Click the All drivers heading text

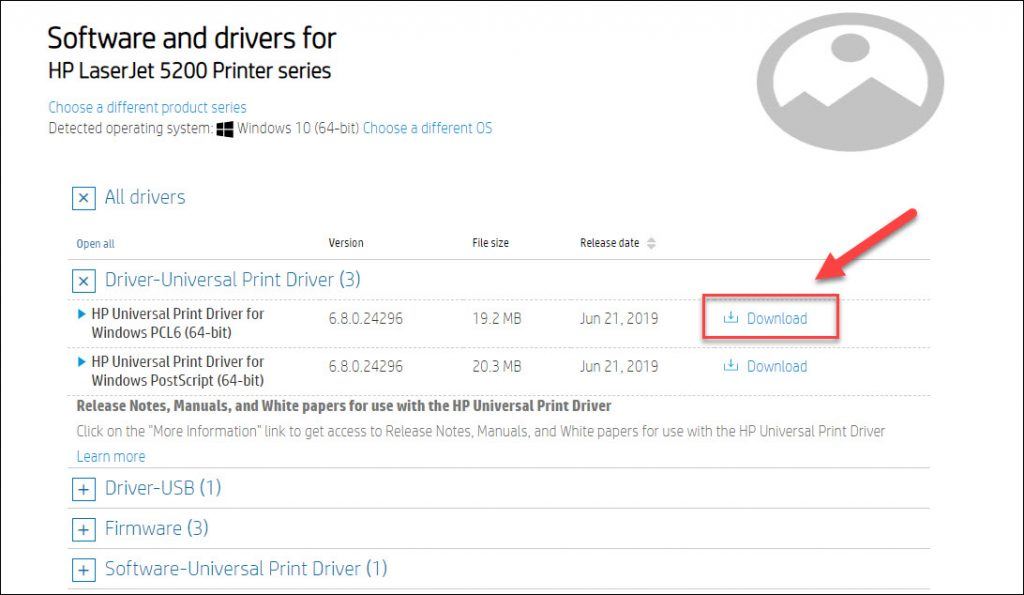tap(145, 197)
